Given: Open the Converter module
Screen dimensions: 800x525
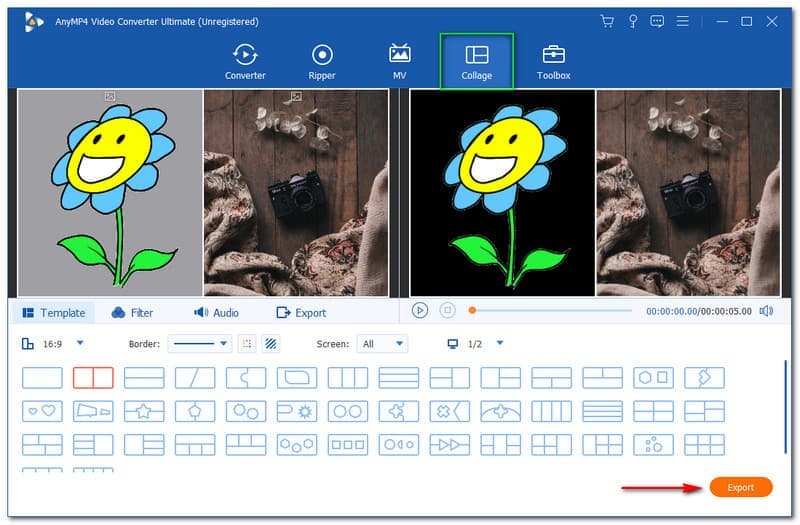Looking at the screenshot, I should (x=245, y=61).
